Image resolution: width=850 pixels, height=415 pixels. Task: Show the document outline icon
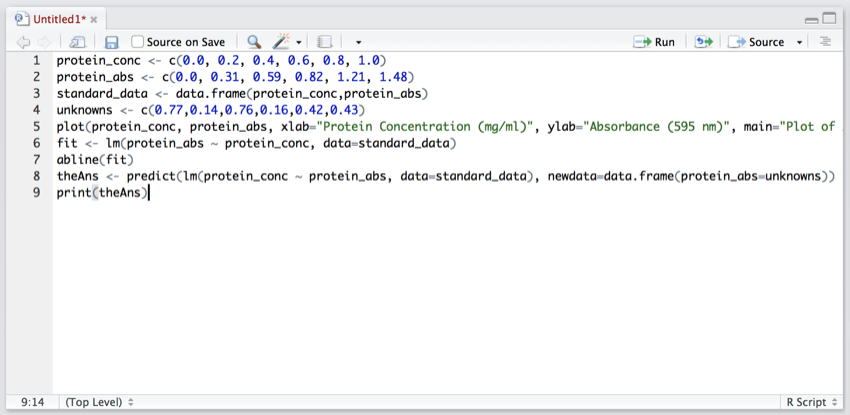(x=825, y=42)
